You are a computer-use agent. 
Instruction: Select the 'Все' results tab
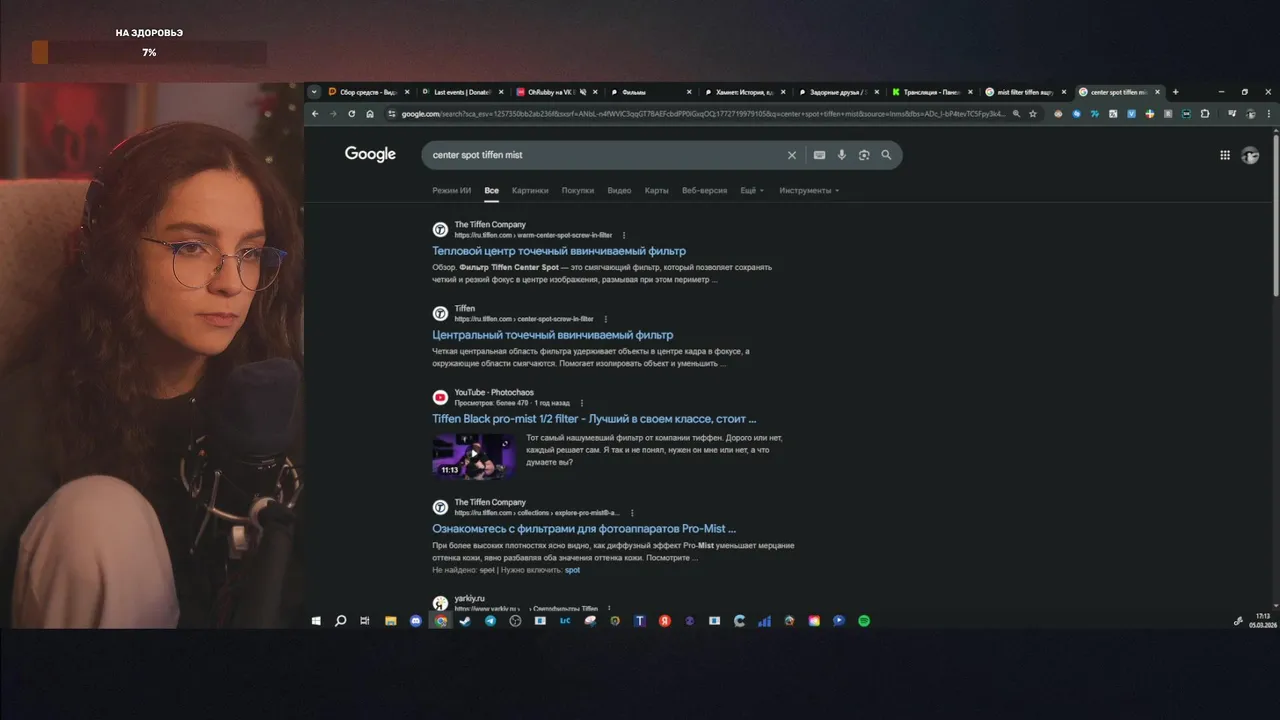[491, 190]
